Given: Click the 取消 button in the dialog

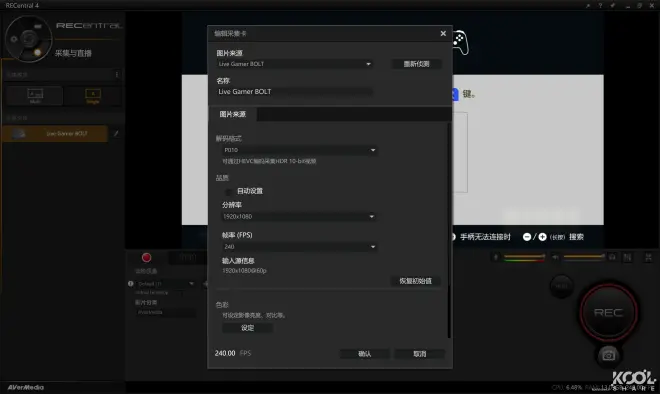Looking at the screenshot, I should (x=420, y=354).
